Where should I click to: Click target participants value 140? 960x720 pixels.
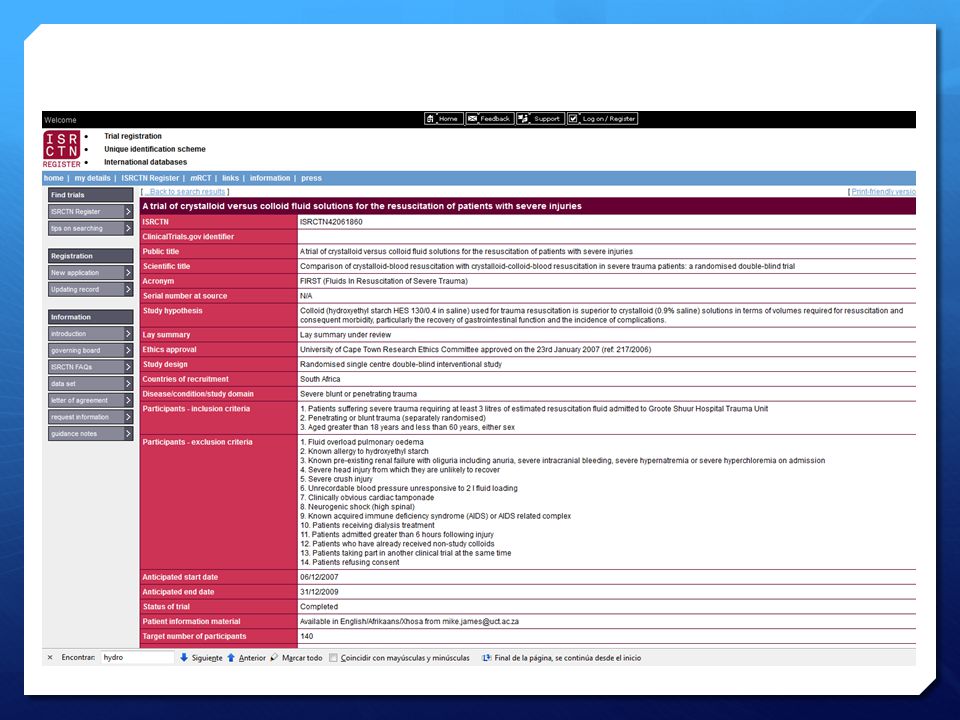[307, 636]
